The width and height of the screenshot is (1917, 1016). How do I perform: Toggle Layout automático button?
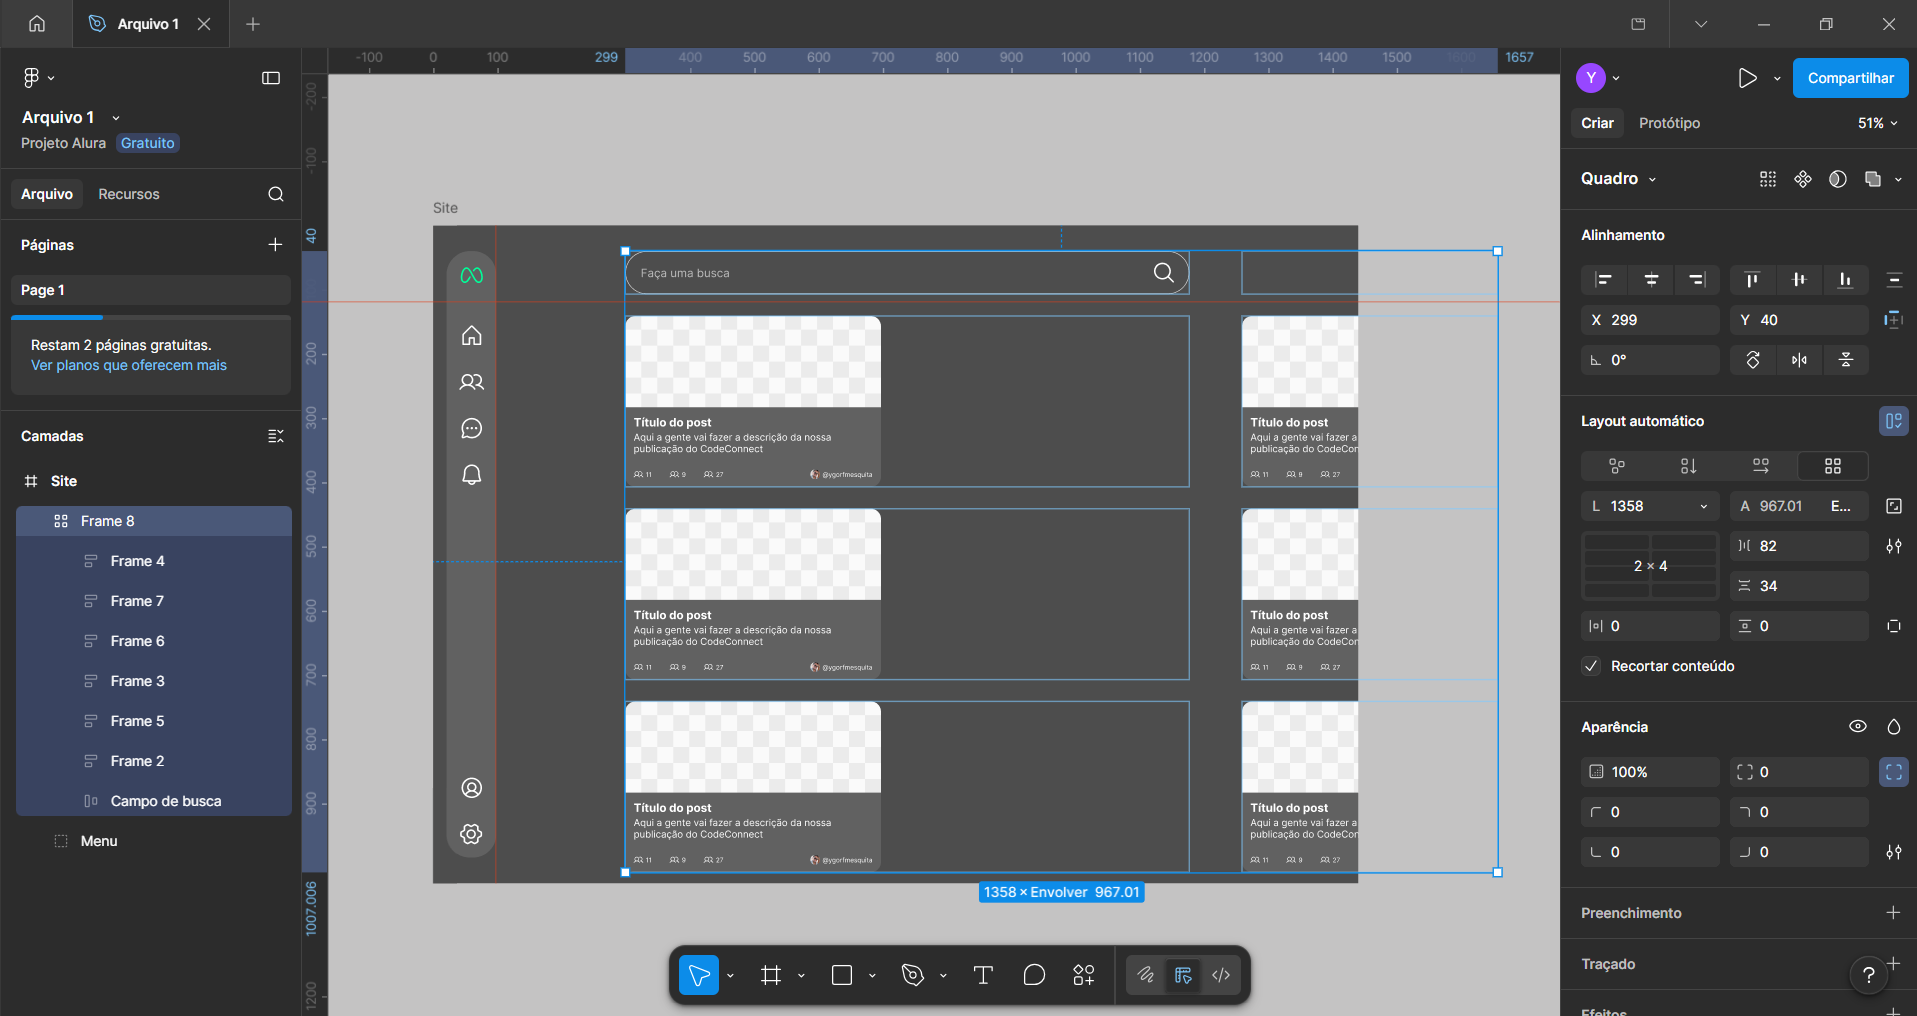[1894, 421]
